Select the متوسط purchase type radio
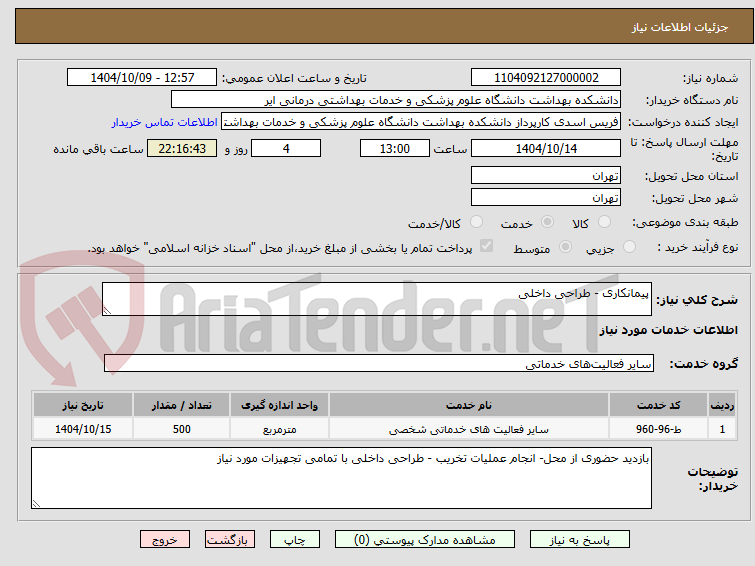Screen dimensions: 755x566 565,247
